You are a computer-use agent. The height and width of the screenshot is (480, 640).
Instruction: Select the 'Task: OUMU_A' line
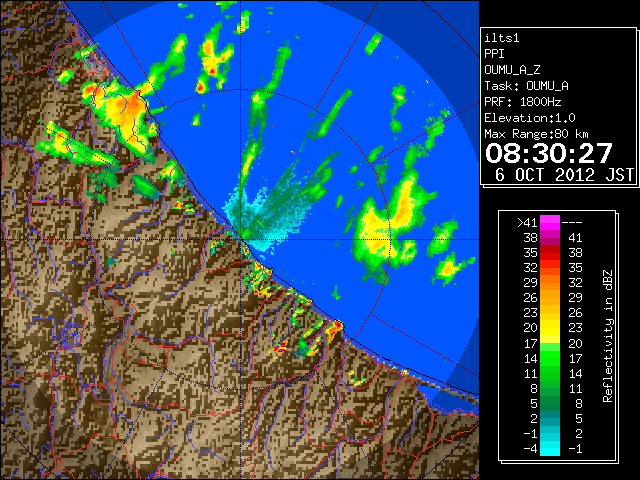tap(526, 86)
